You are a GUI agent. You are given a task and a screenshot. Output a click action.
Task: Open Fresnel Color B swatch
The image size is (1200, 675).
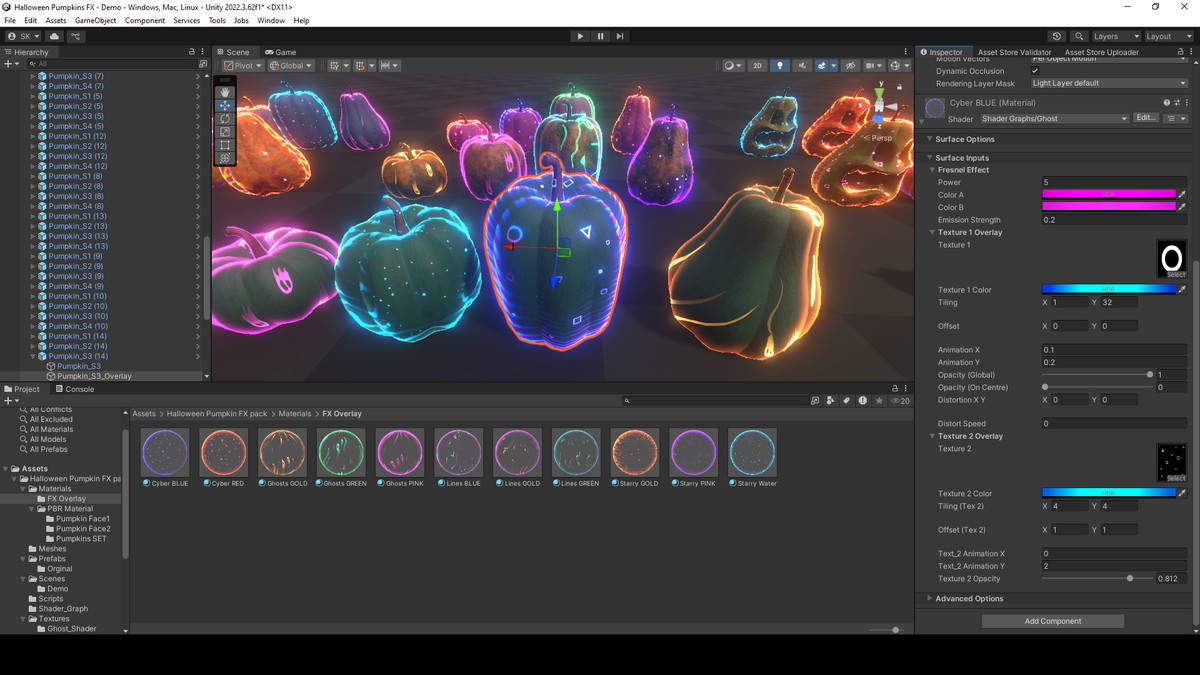1109,207
